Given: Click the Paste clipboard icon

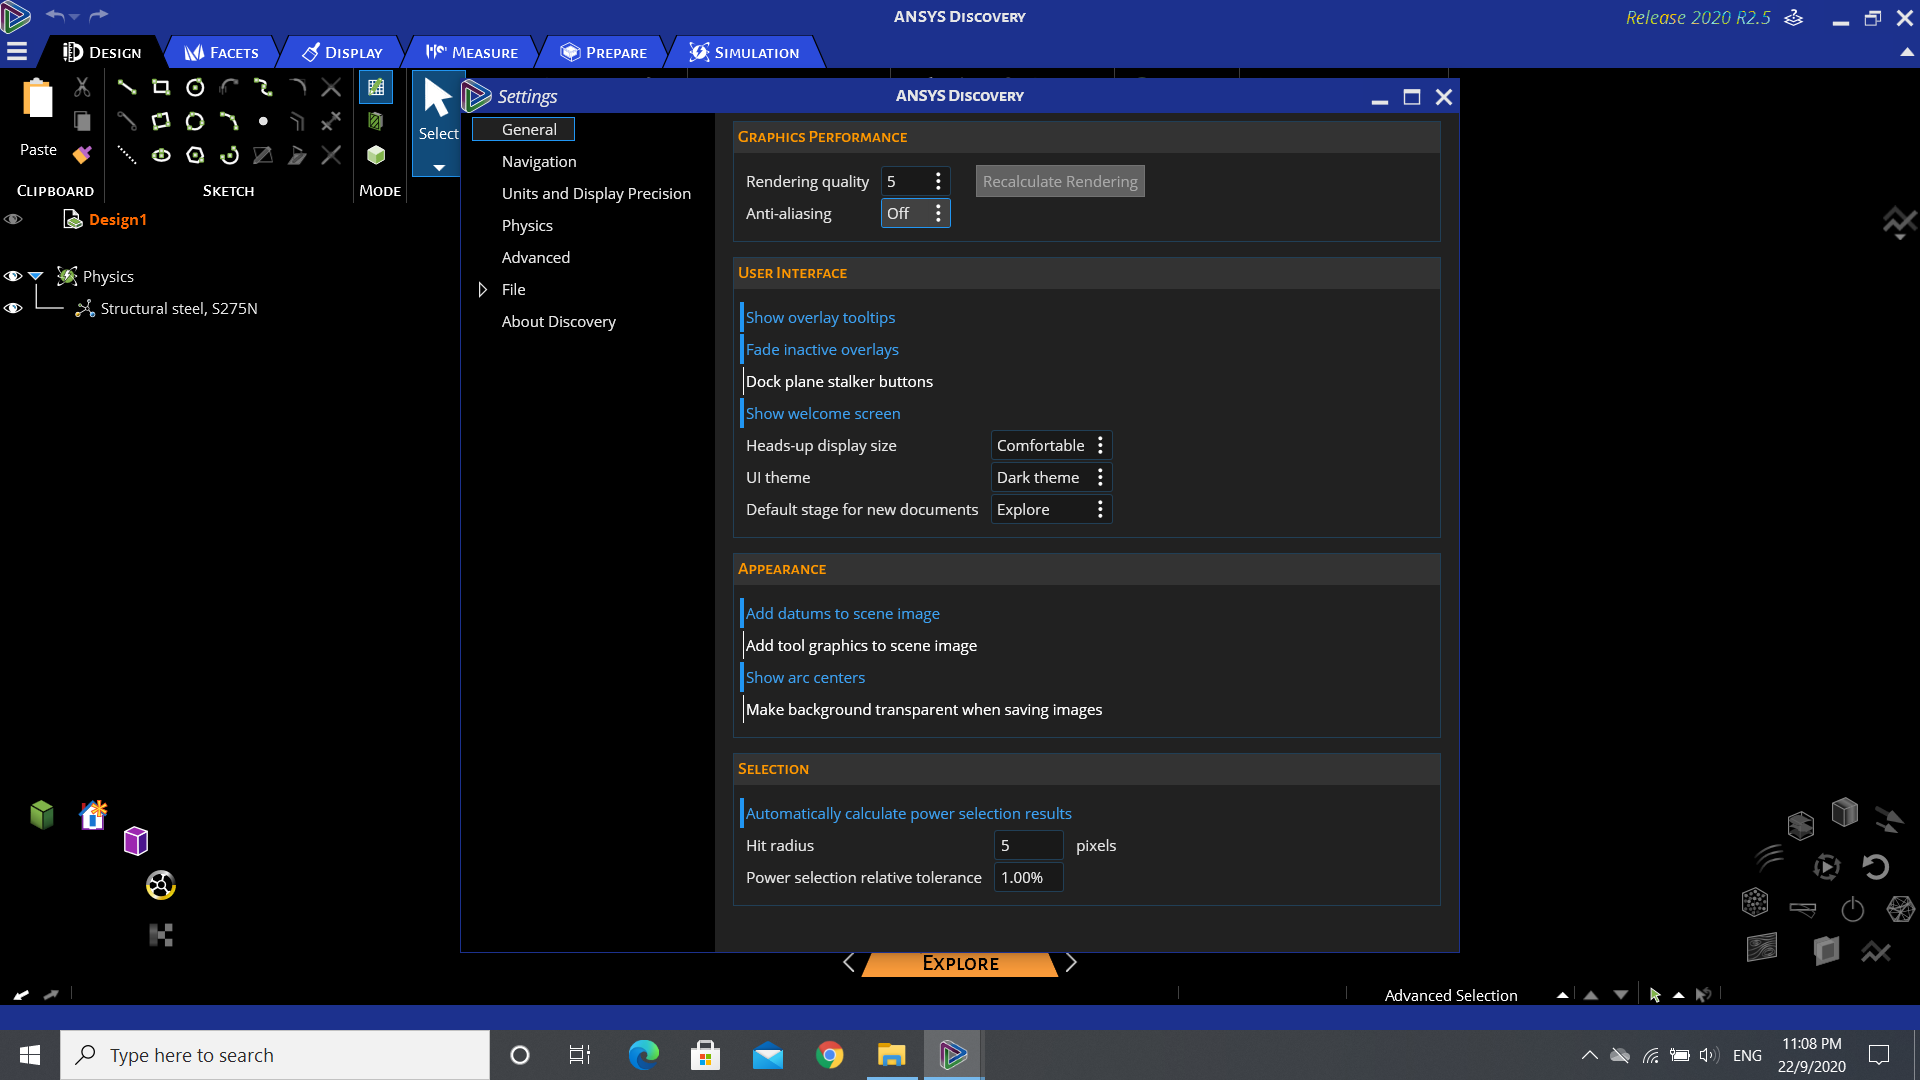Looking at the screenshot, I should point(38,100).
